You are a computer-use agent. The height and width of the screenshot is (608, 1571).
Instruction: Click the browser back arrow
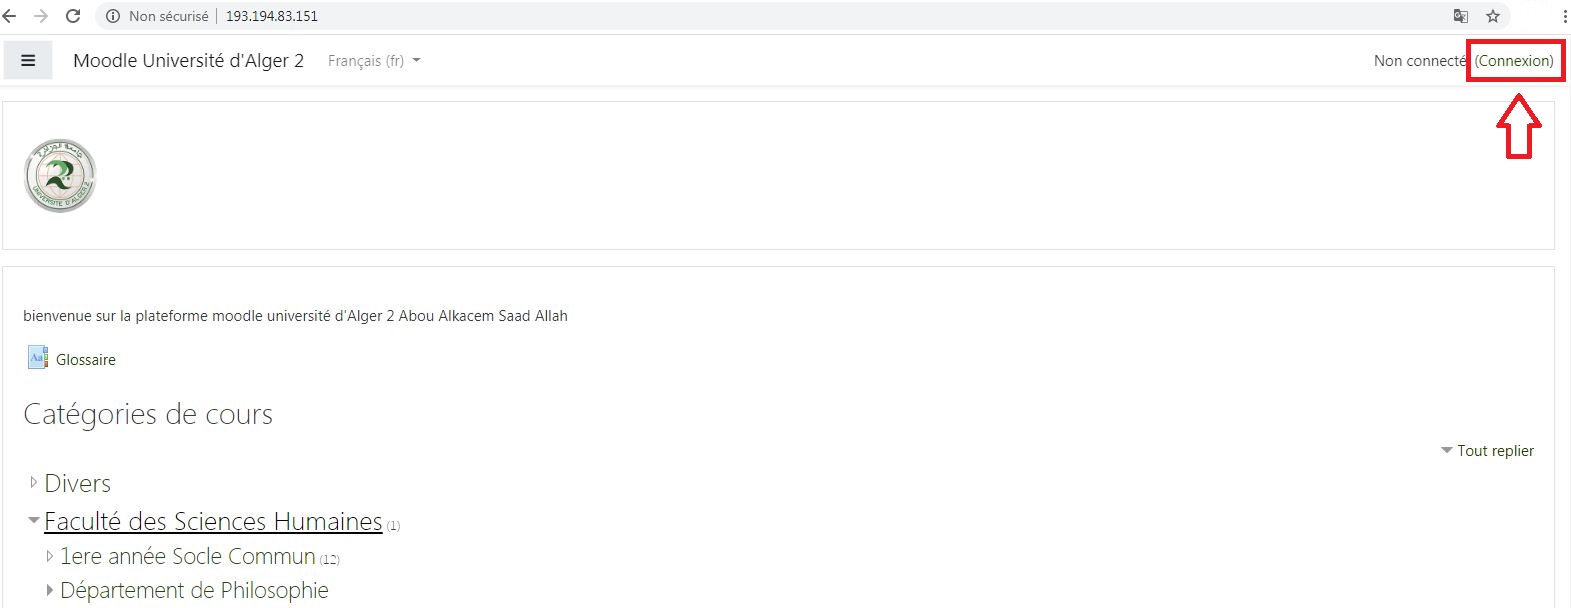10,16
